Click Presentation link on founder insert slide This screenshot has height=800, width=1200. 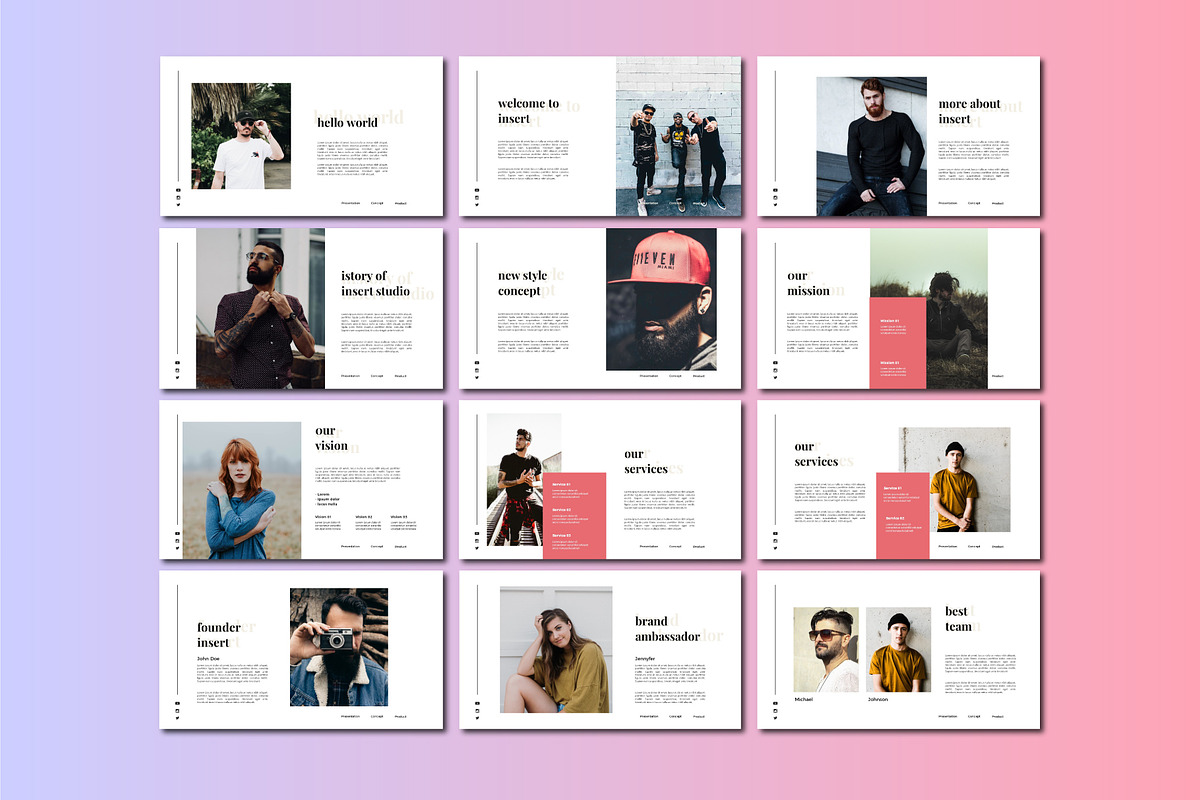(x=351, y=716)
